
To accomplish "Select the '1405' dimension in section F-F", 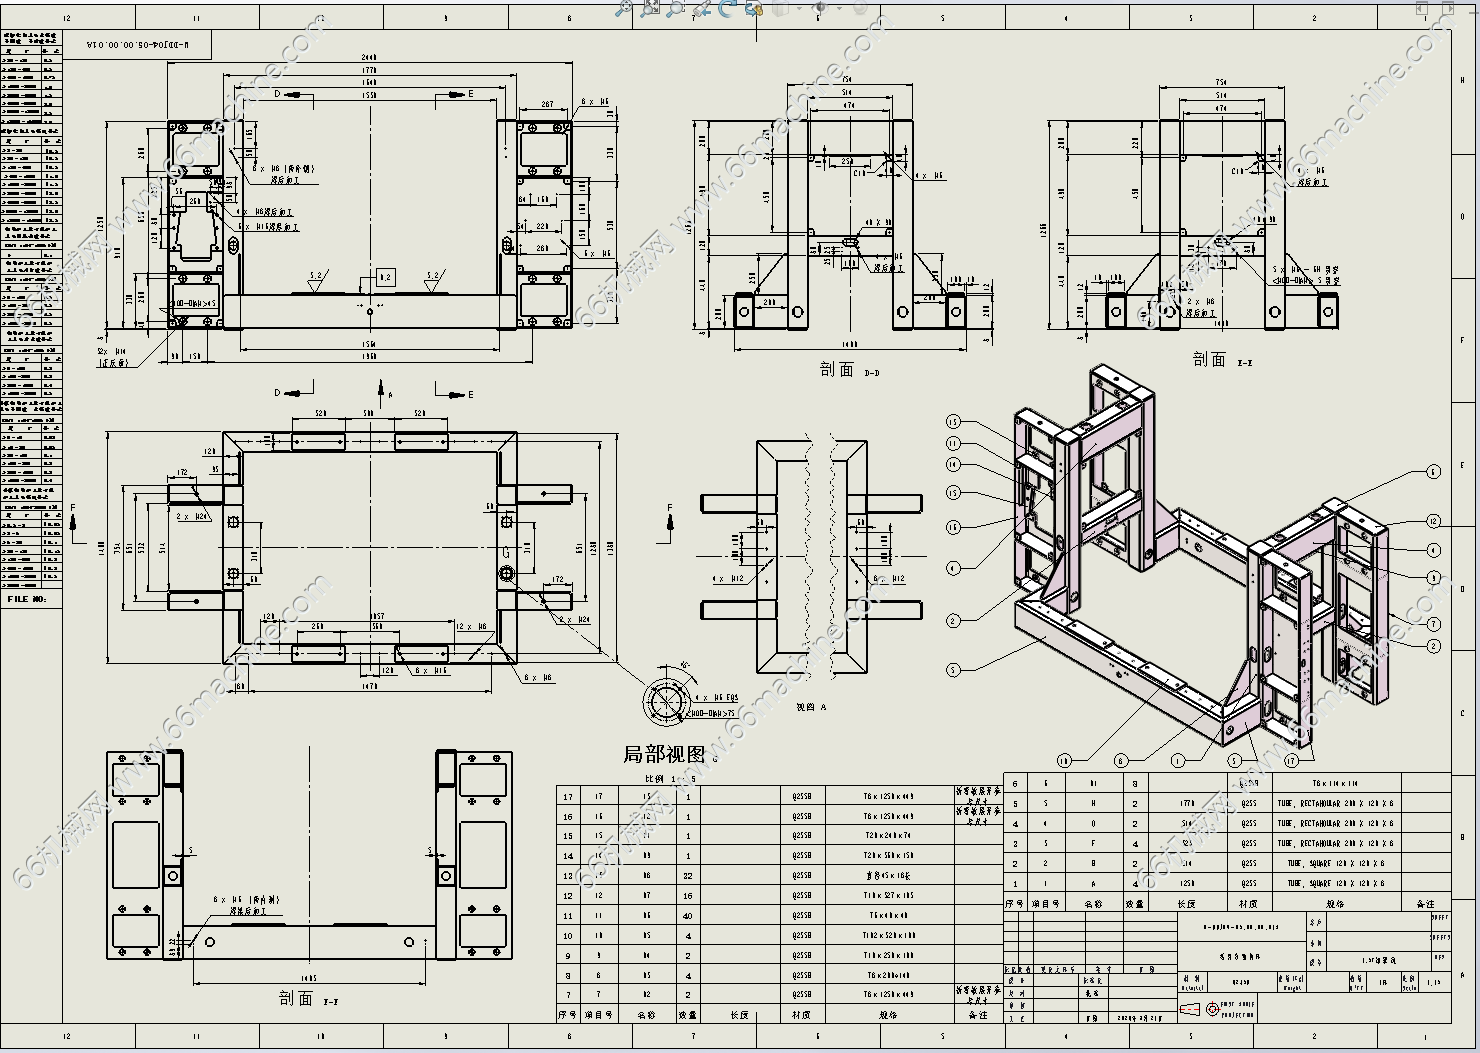I will 308,978.
